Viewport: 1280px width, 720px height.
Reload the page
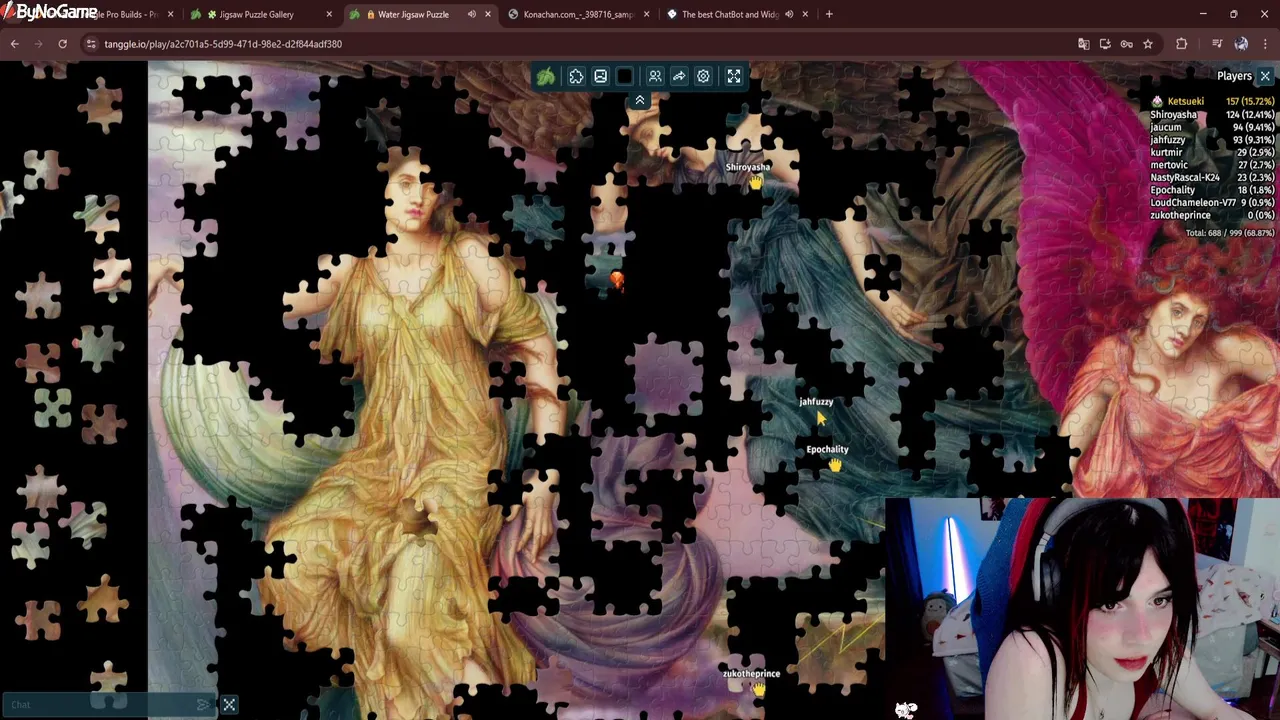[x=62, y=44]
